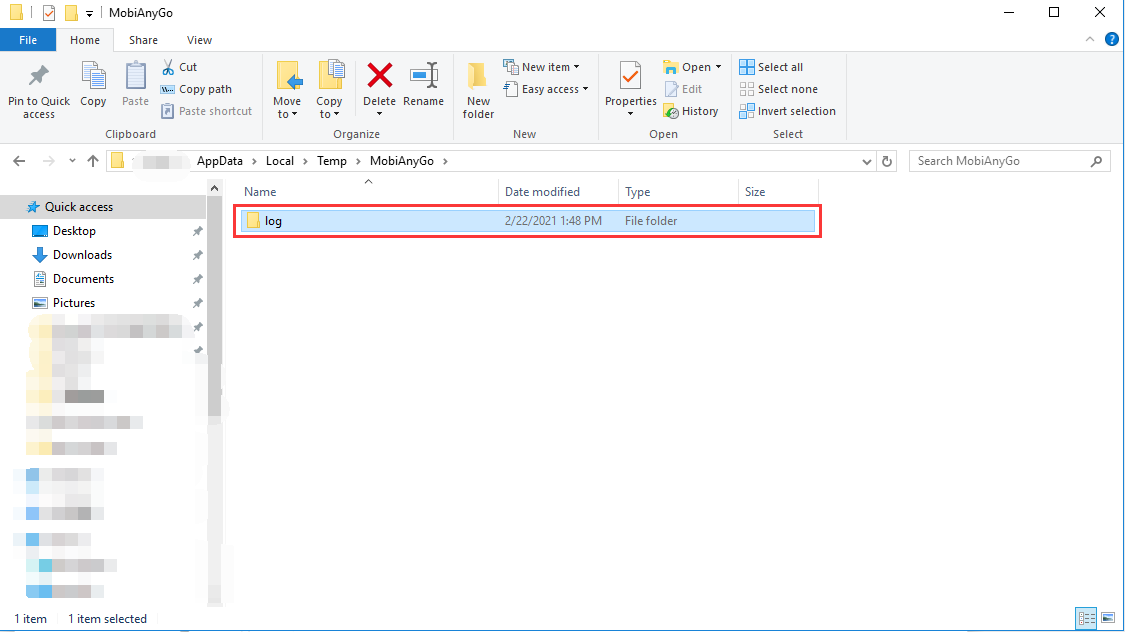This screenshot has height=632, width=1125.
Task: Select Copy path command
Action: (x=196, y=89)
